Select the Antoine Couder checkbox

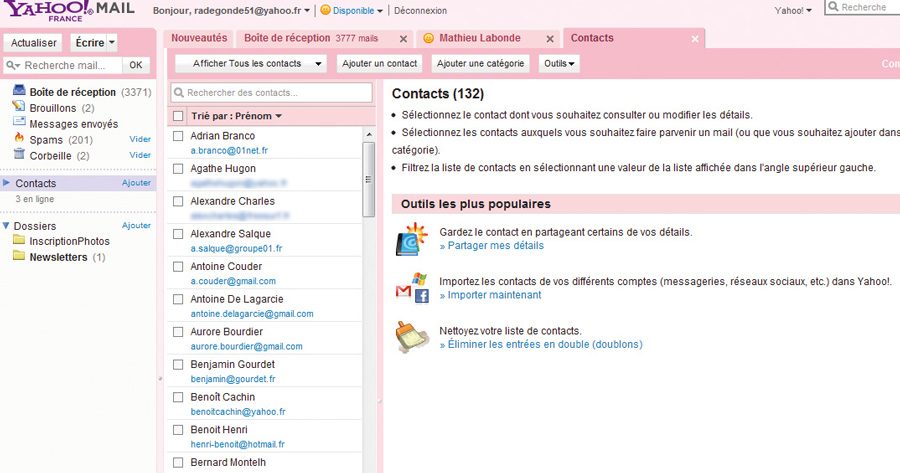[x=179, y=267]
